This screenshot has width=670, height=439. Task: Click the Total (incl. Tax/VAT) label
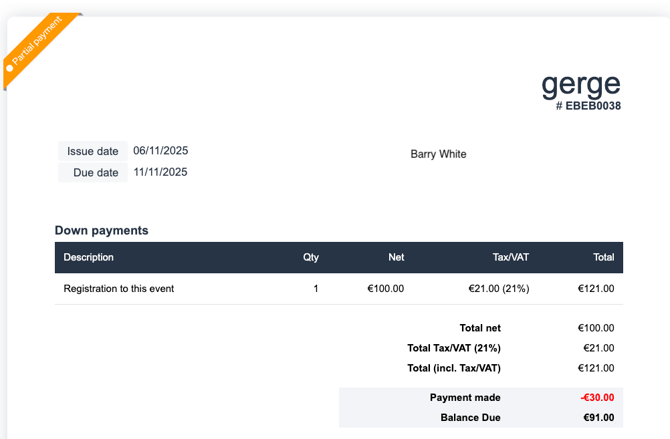point(454,368)
